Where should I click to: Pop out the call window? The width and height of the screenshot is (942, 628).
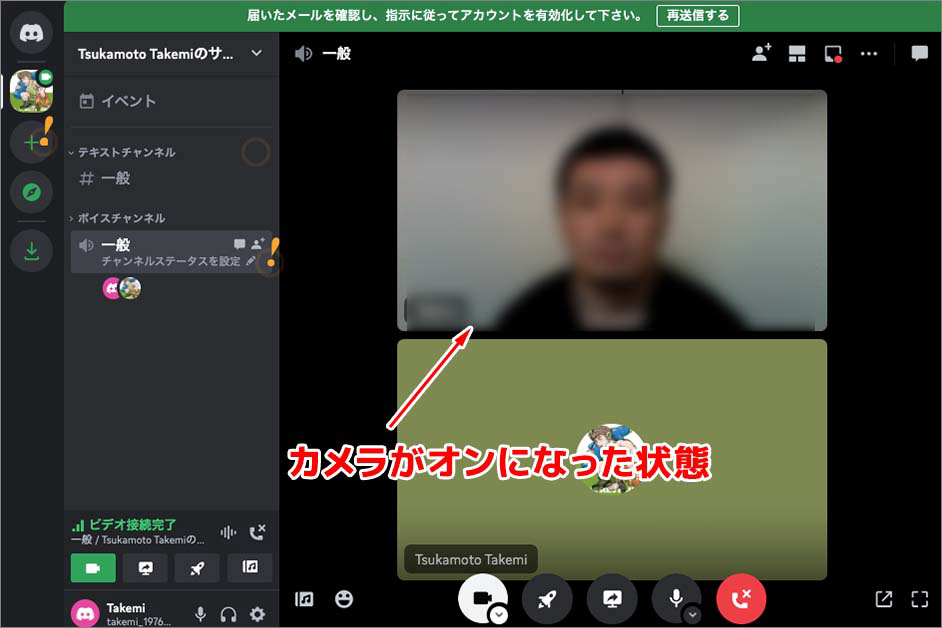(x=883, y=599)
